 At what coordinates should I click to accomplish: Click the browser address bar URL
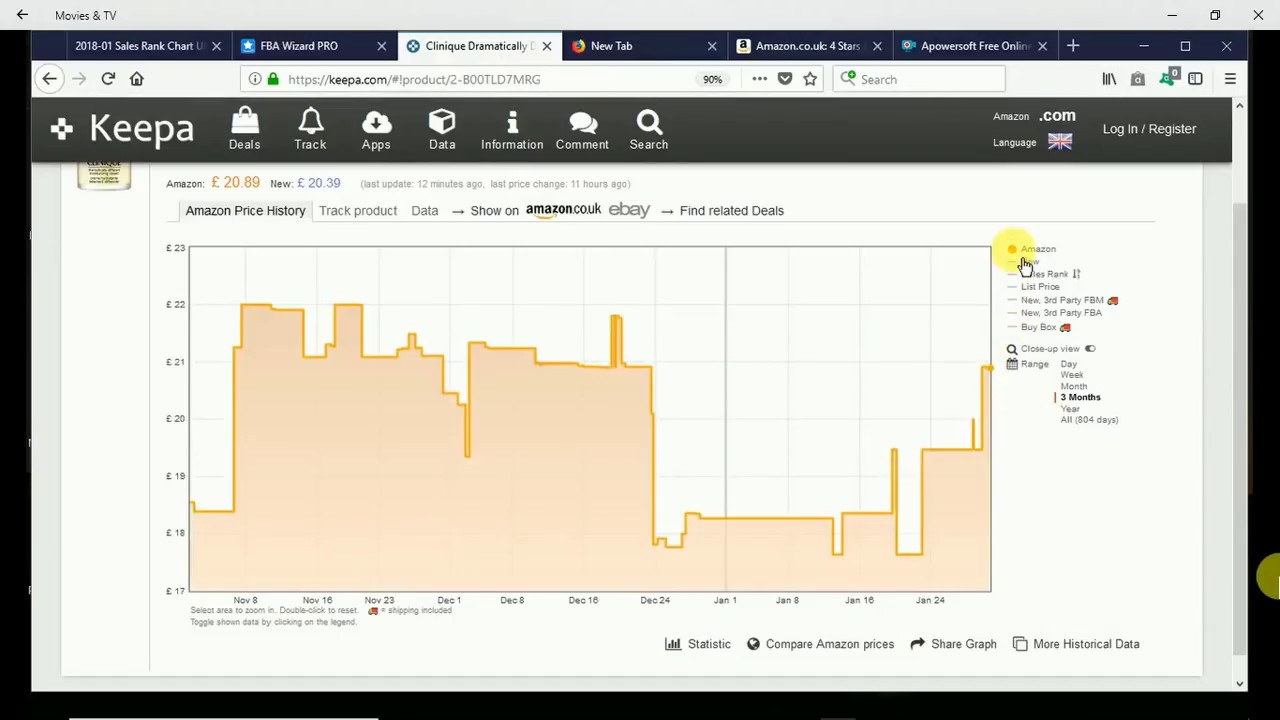pyautogui.click(x=414, y=79)
